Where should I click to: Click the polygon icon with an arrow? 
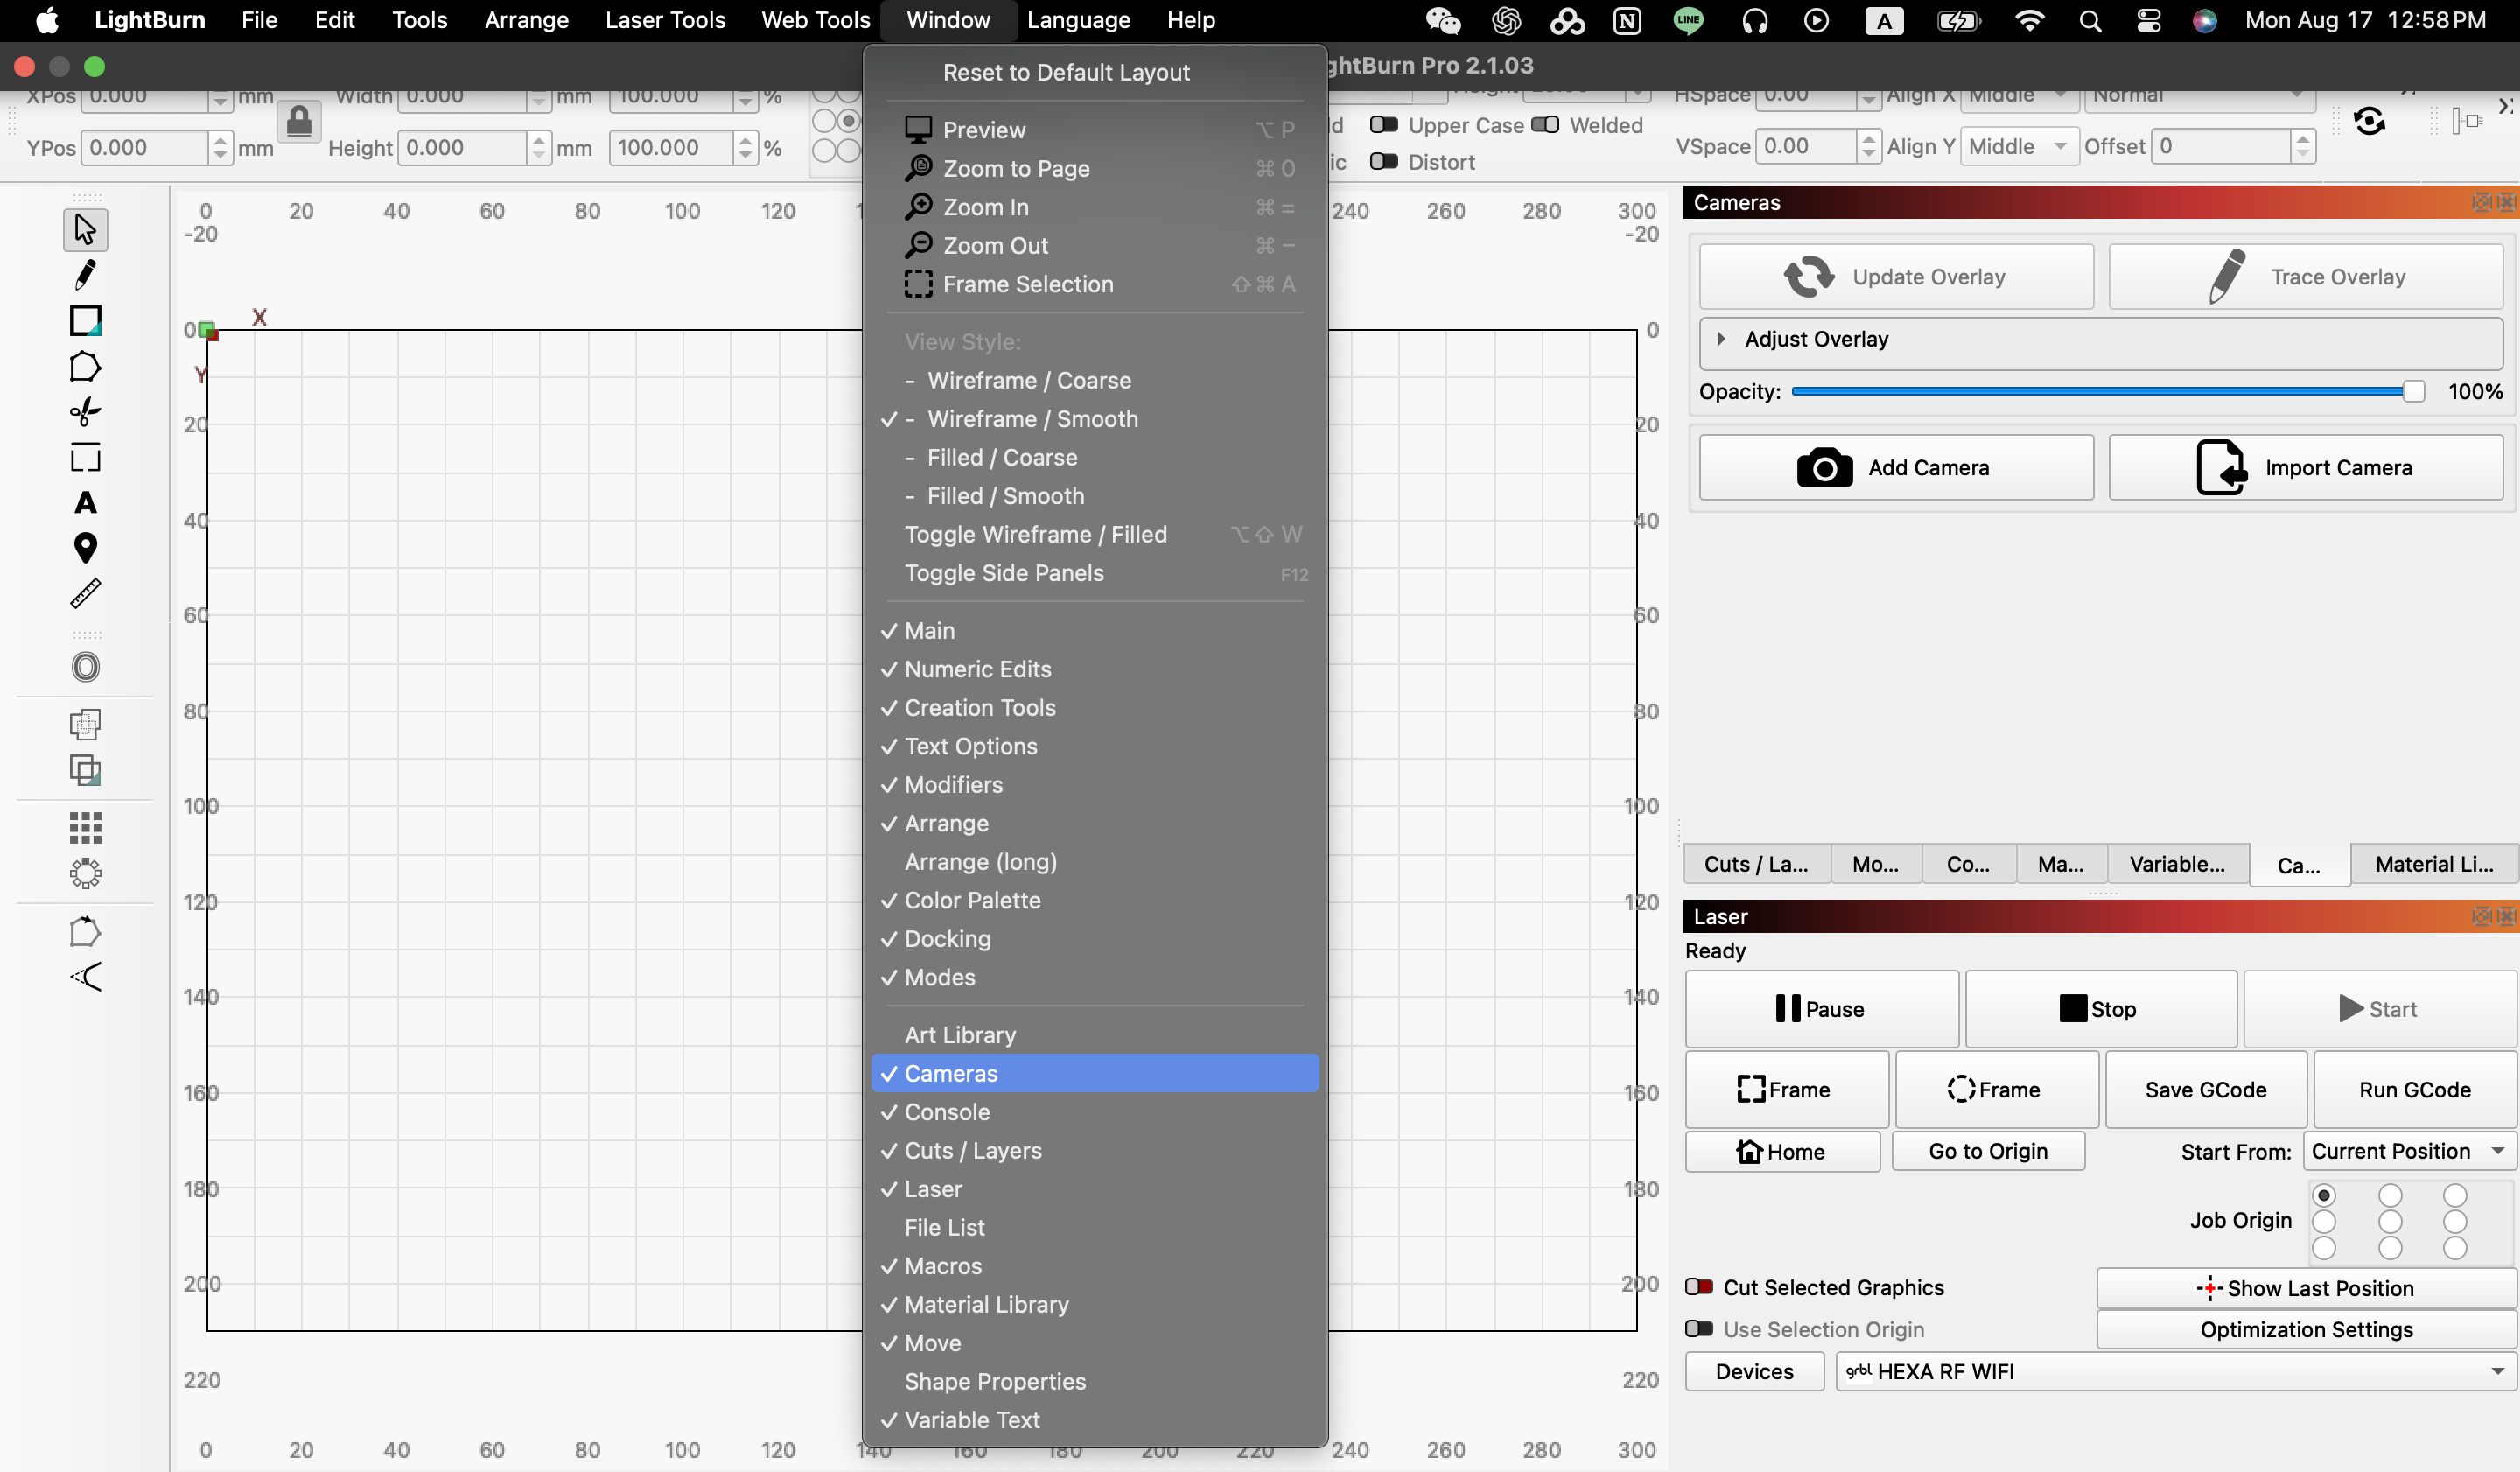(85, 931)
